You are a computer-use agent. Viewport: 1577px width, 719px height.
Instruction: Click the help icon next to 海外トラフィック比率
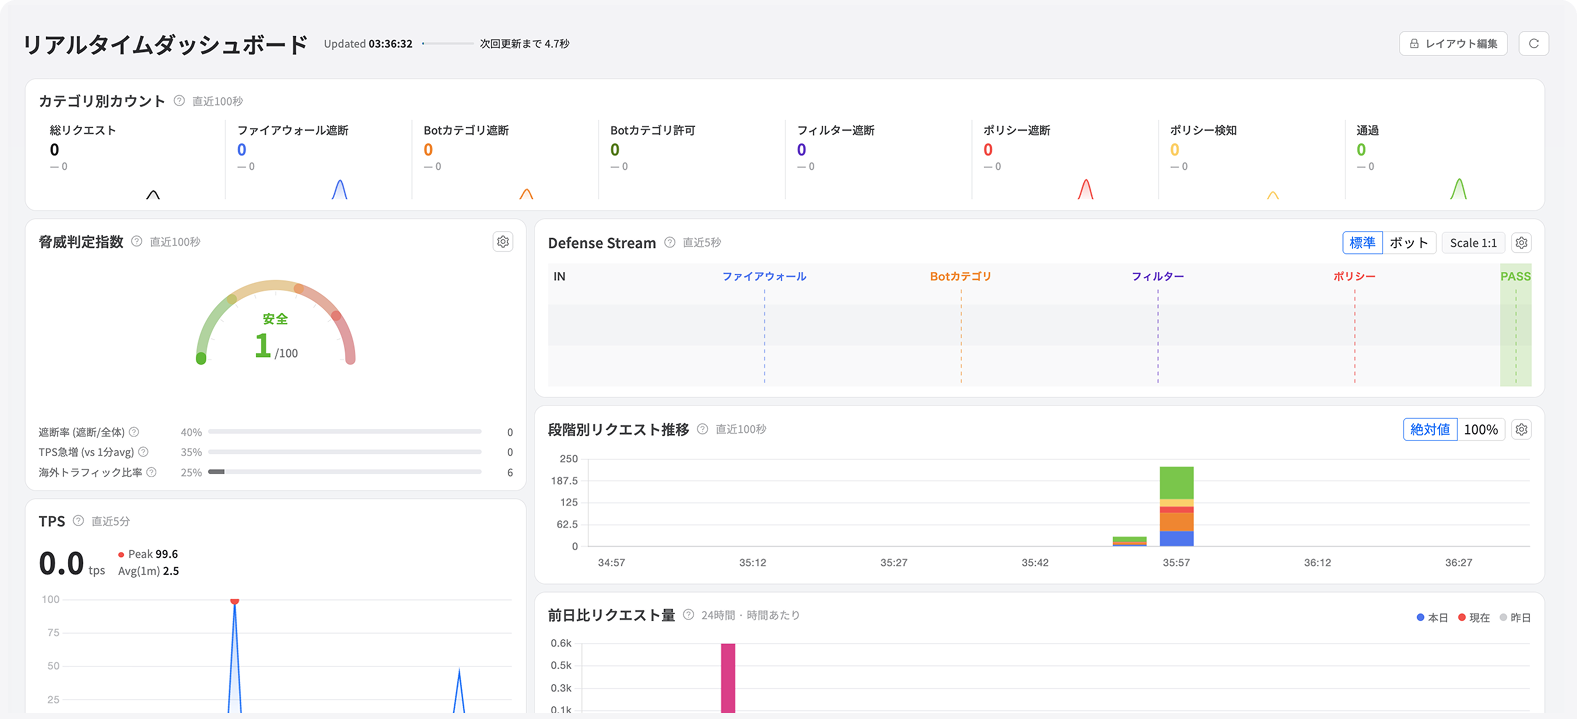pyautogui.click(x=152, y=472)
